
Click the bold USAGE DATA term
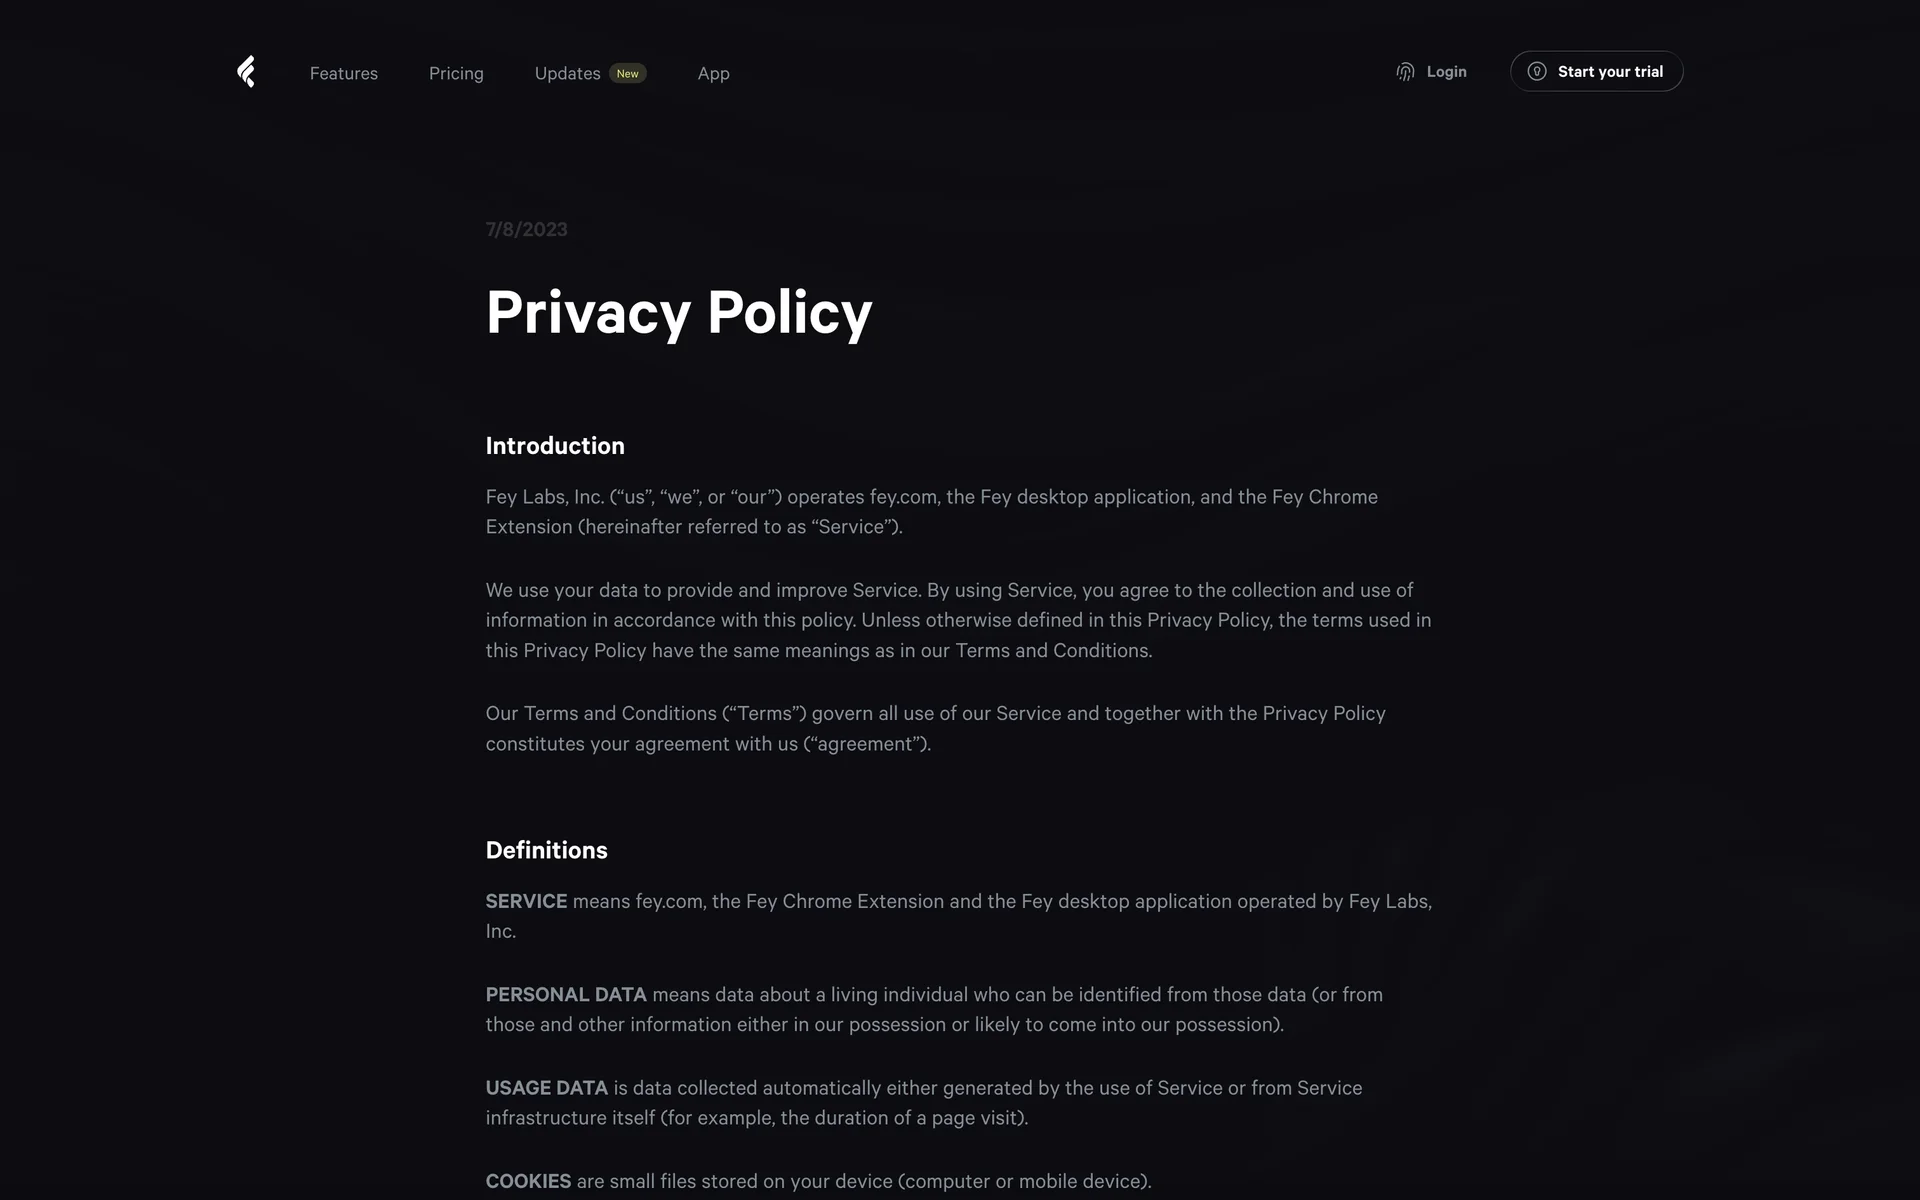pyautogui.click(x=546, y=1088)
